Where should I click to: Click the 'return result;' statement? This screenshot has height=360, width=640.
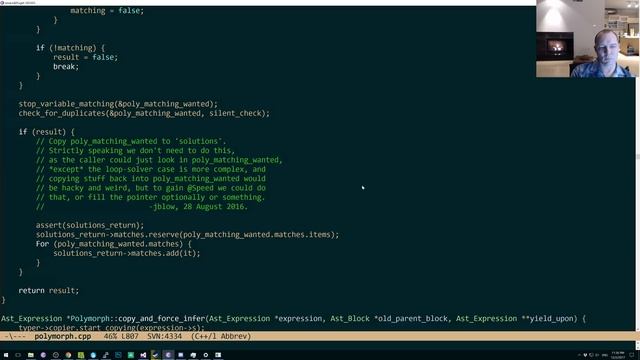click(49, 291)
